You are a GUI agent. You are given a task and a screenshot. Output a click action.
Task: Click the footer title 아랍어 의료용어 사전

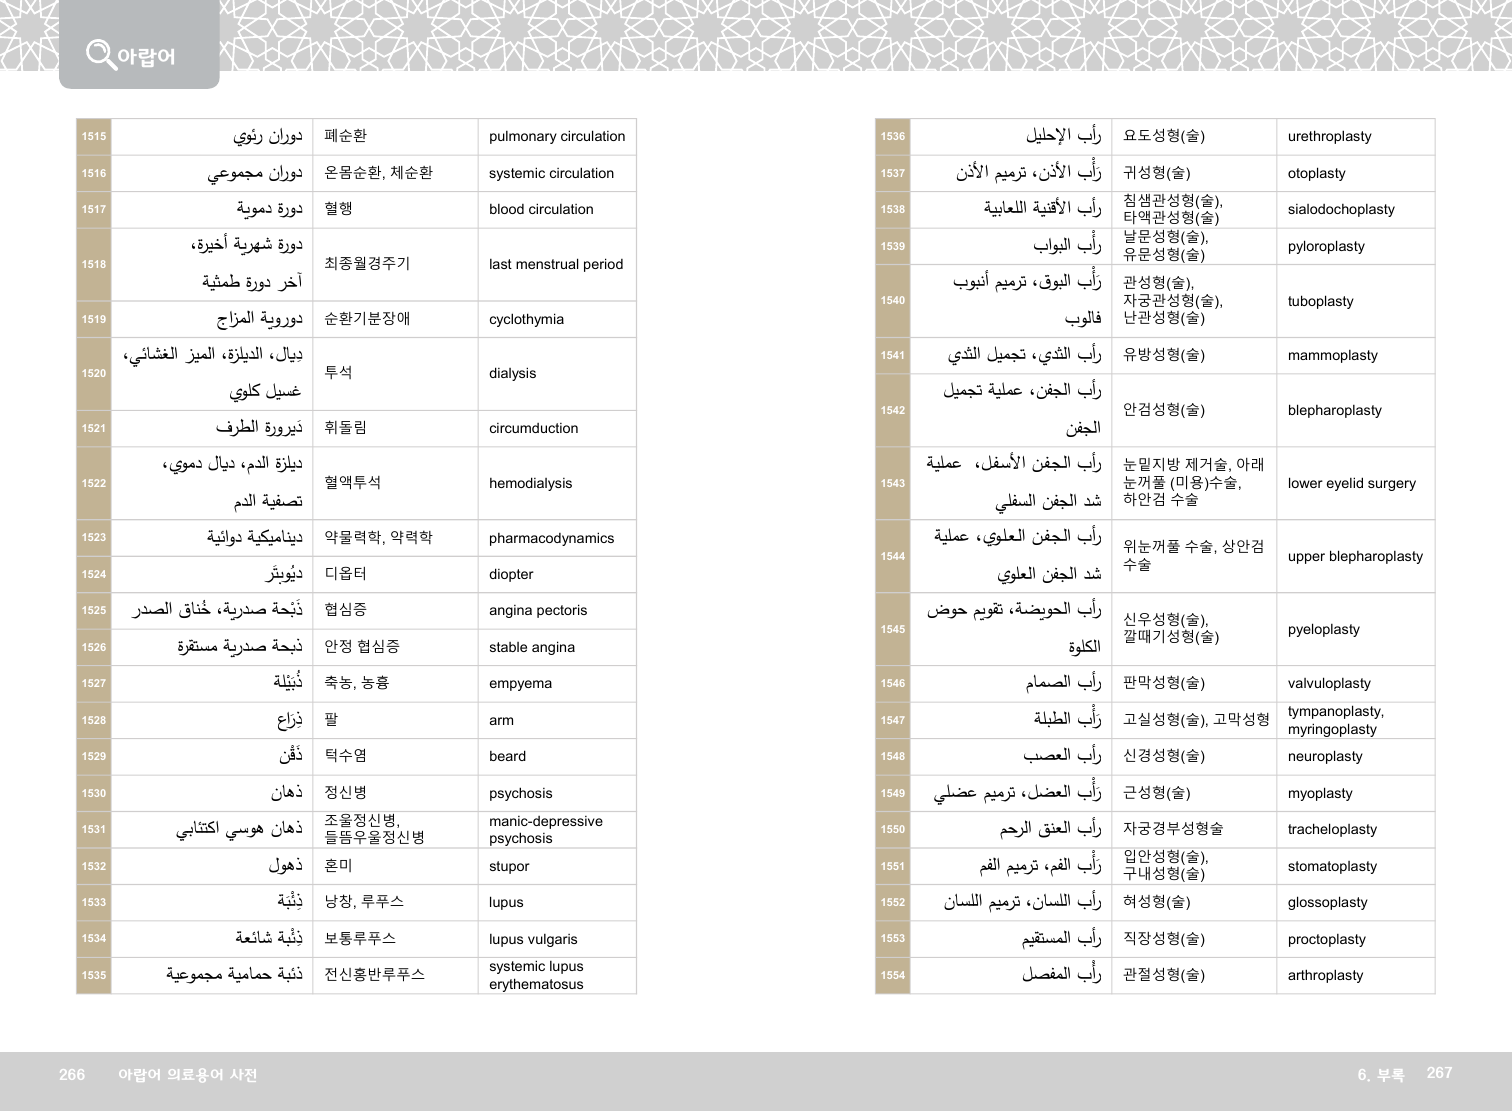(187, 1074)
